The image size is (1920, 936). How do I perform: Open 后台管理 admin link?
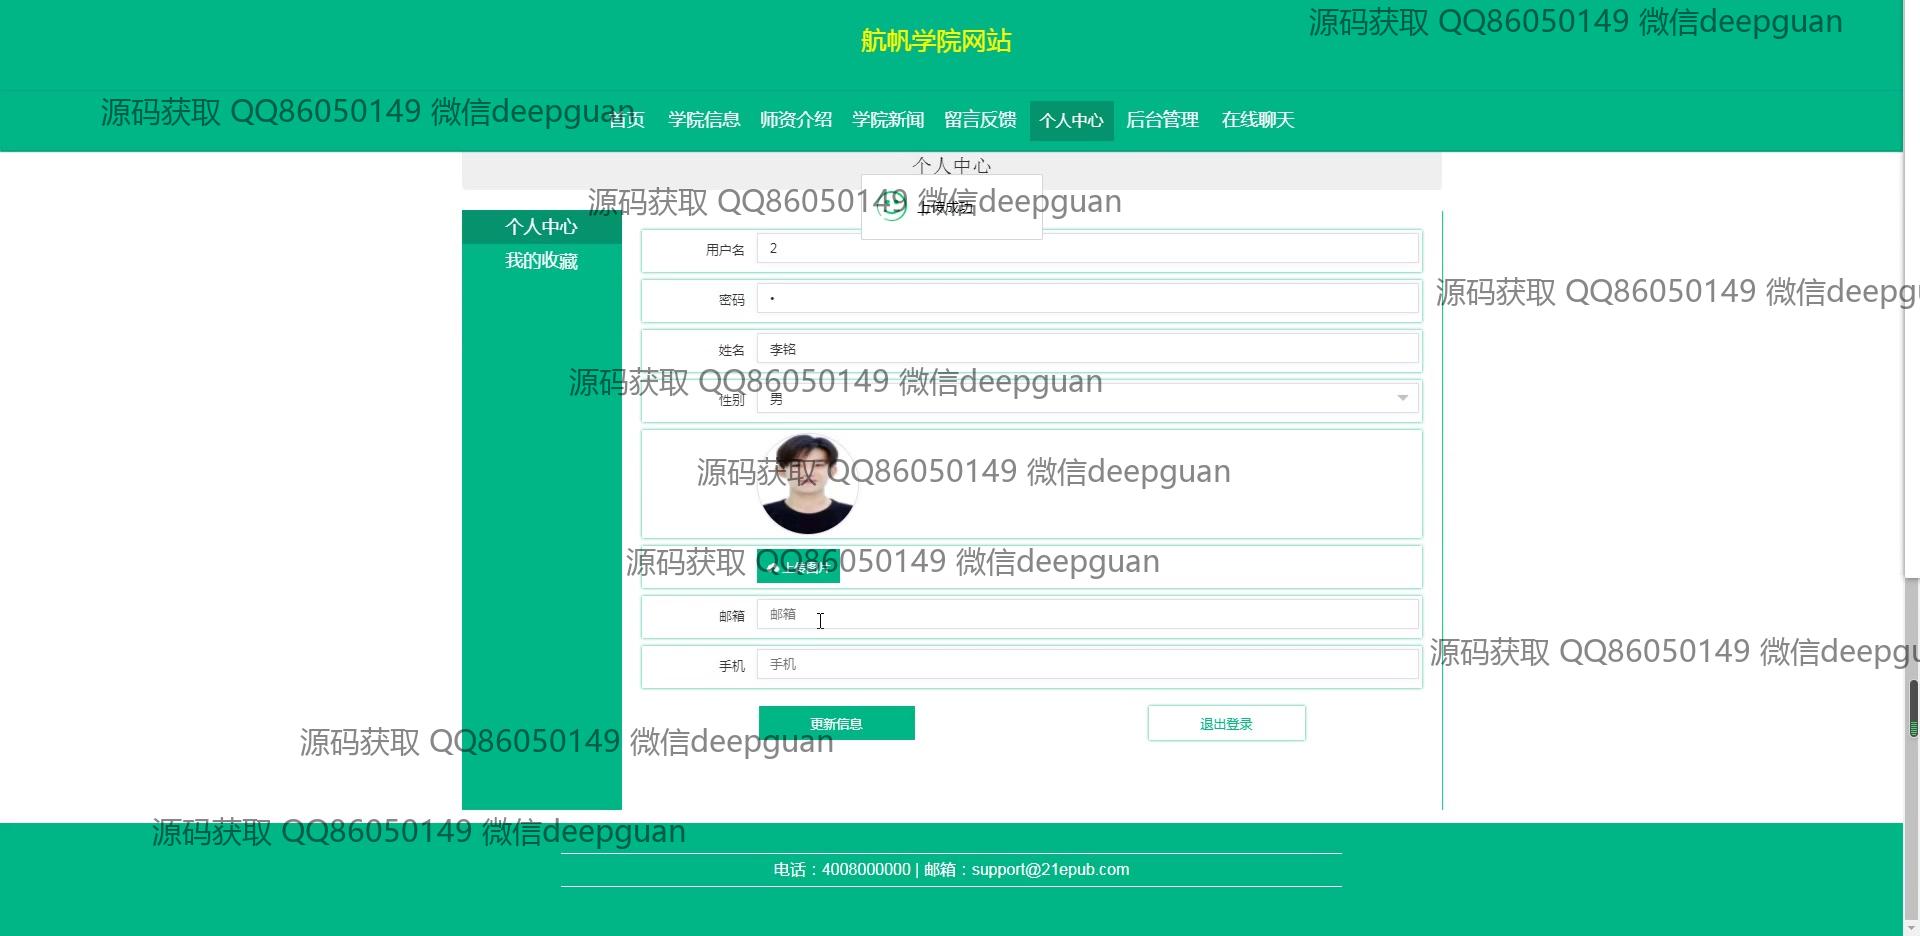(1162, 120)
